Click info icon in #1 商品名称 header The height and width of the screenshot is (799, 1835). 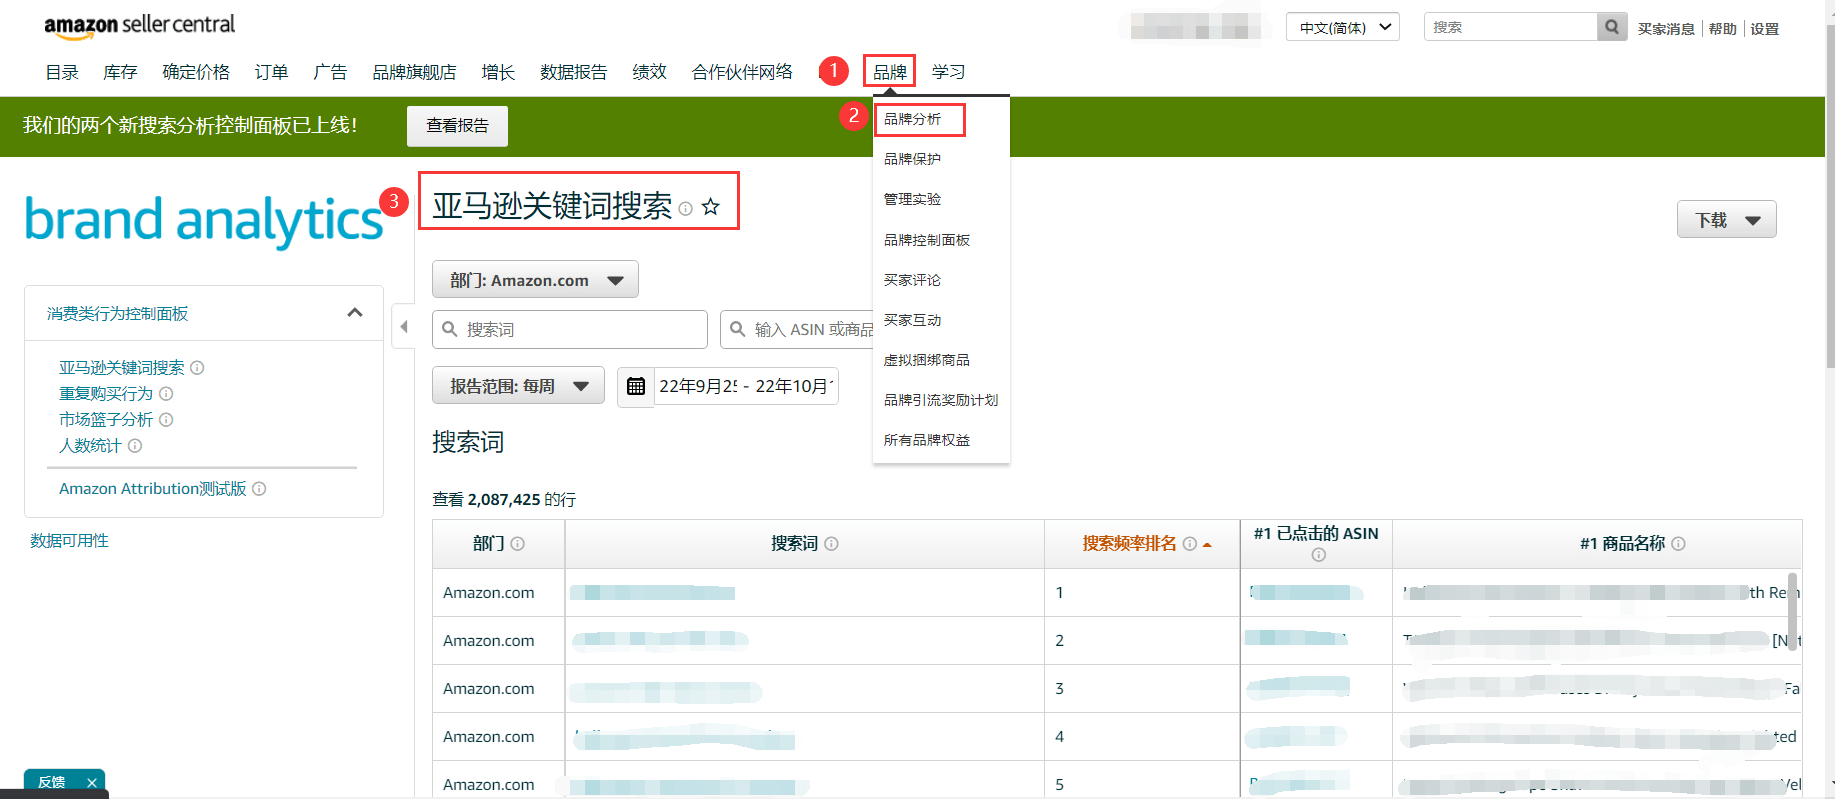(x=1679, y=544)
